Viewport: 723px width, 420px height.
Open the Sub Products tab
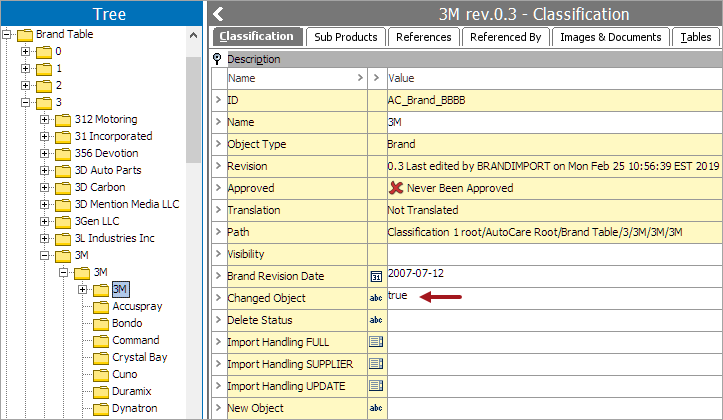point(346,37)
